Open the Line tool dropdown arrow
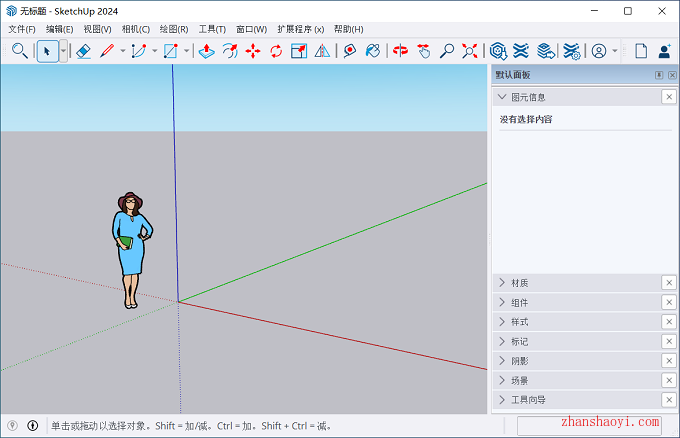The image size is (680, 438). [x=123, y=51]
